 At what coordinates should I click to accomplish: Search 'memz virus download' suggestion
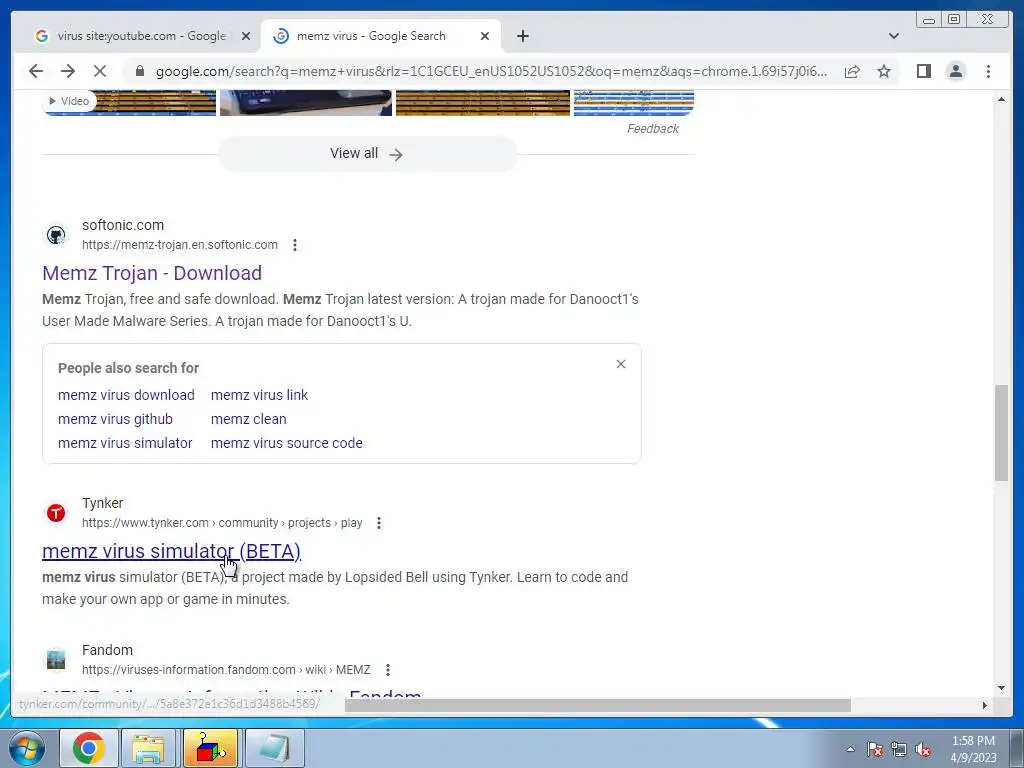point(126,395)
